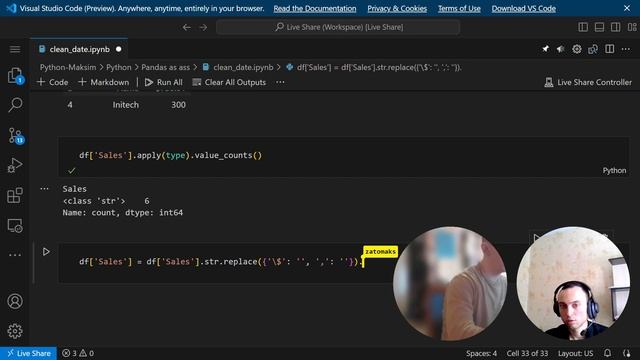Open Privacy & Cookies link
The height and width of the screenshot is (360, 640).
[397, 8]
